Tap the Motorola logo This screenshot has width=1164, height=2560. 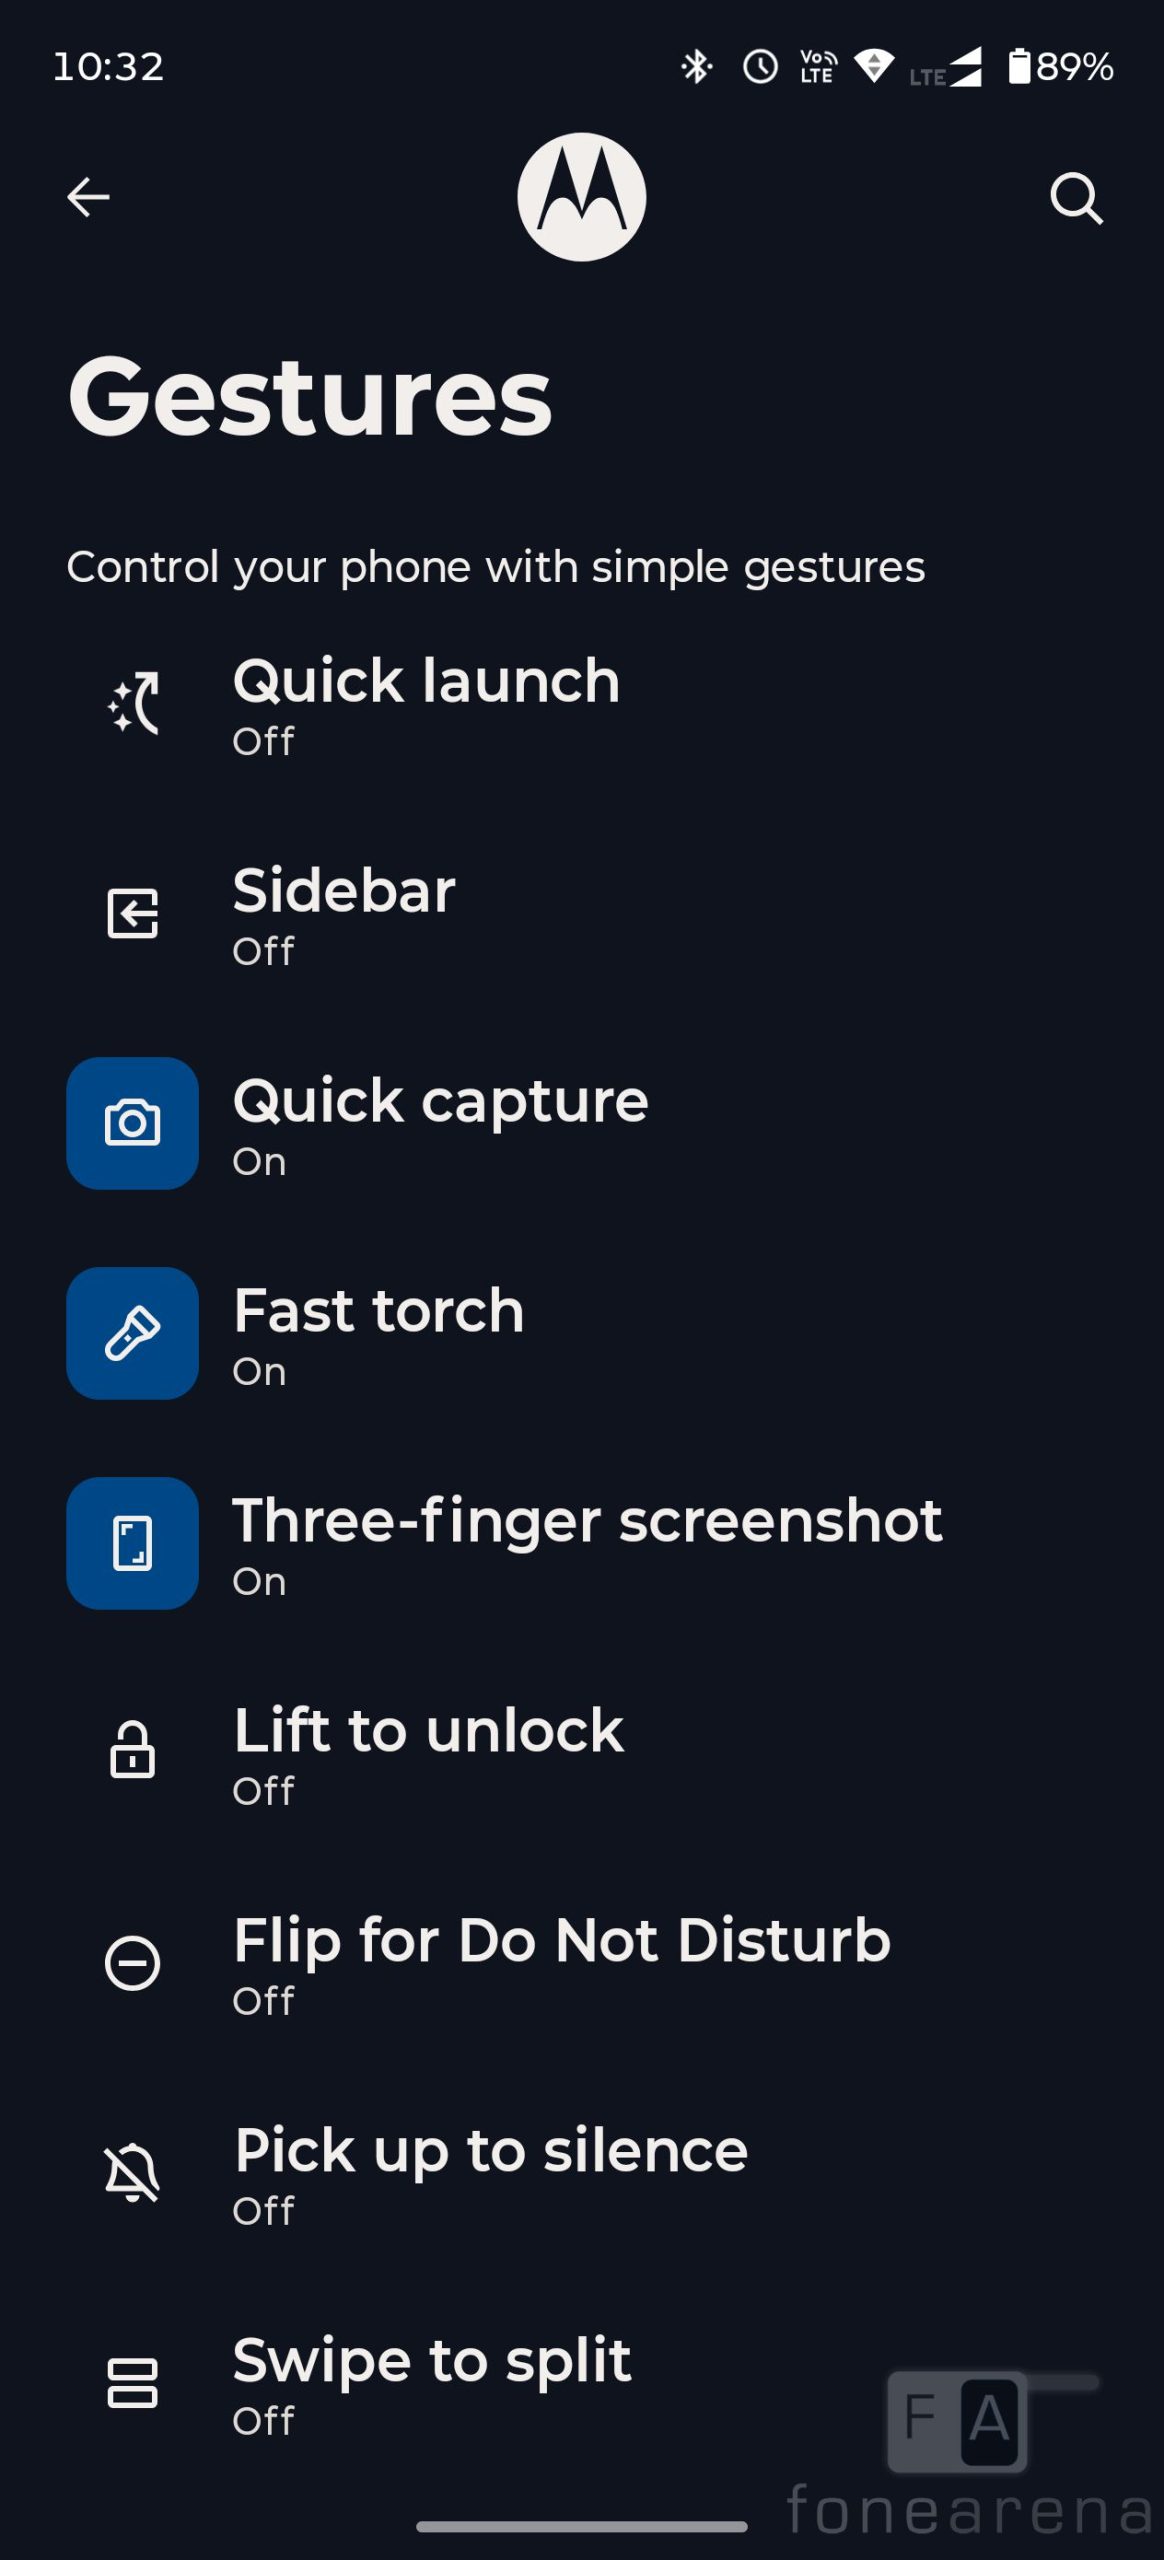(x=581, y=197)
